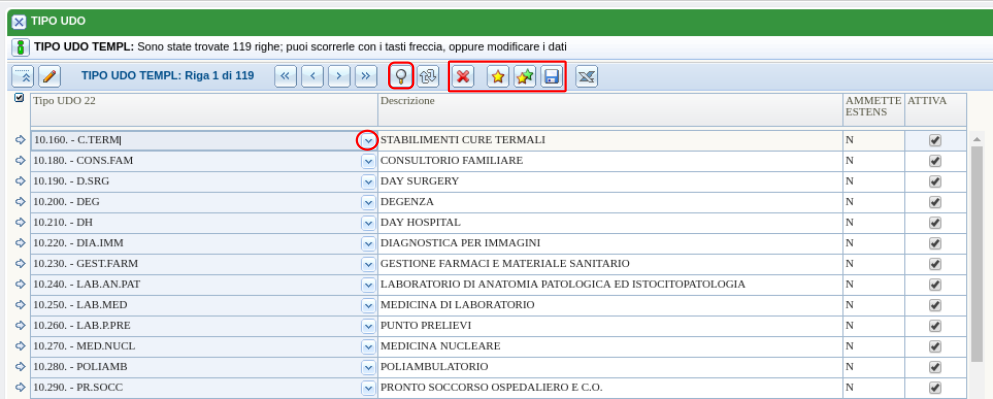Click description cell GESTIONE FARMACI E MATERIALE SANITARIO

coord(610,263)
